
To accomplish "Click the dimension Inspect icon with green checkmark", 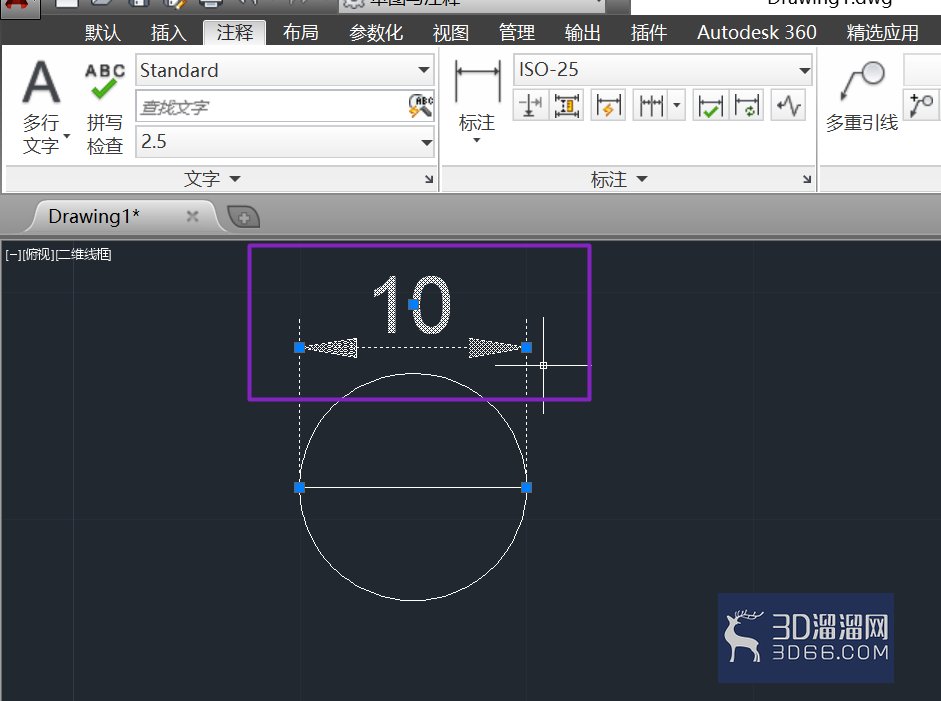I will pos(711,106).
